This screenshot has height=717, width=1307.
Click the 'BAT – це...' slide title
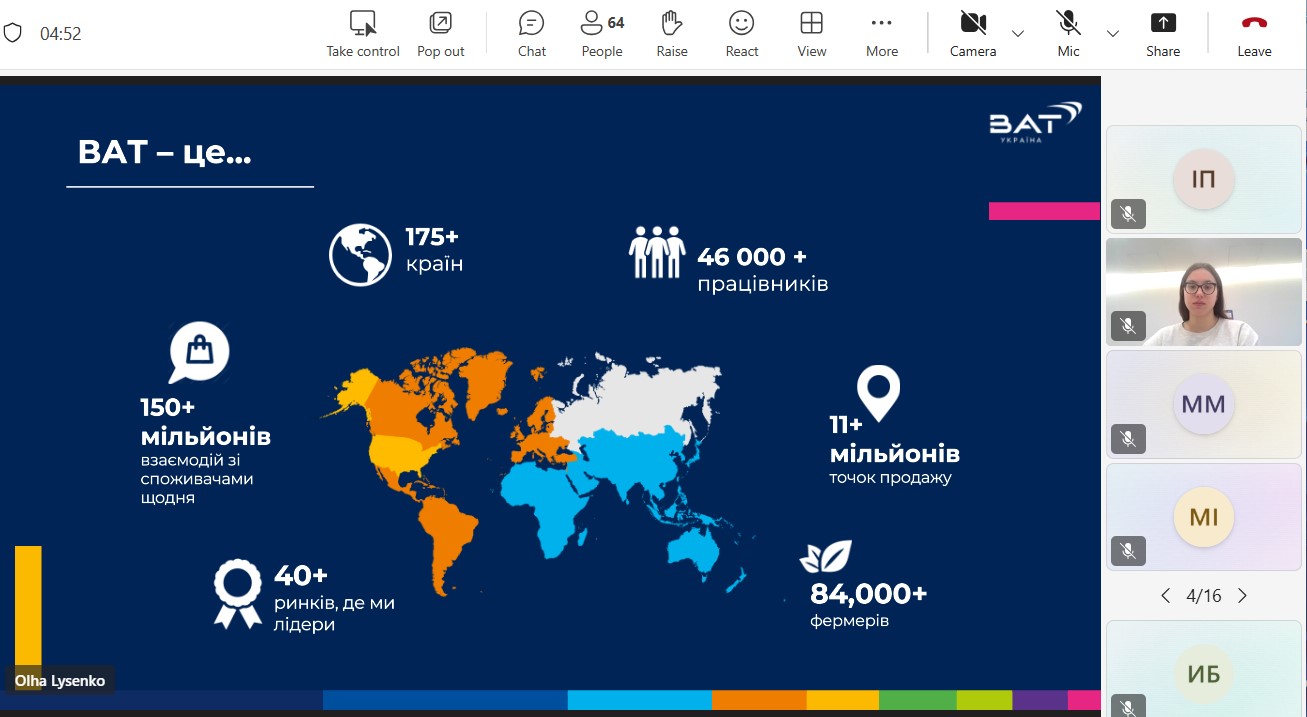click(x=164, y=152)
